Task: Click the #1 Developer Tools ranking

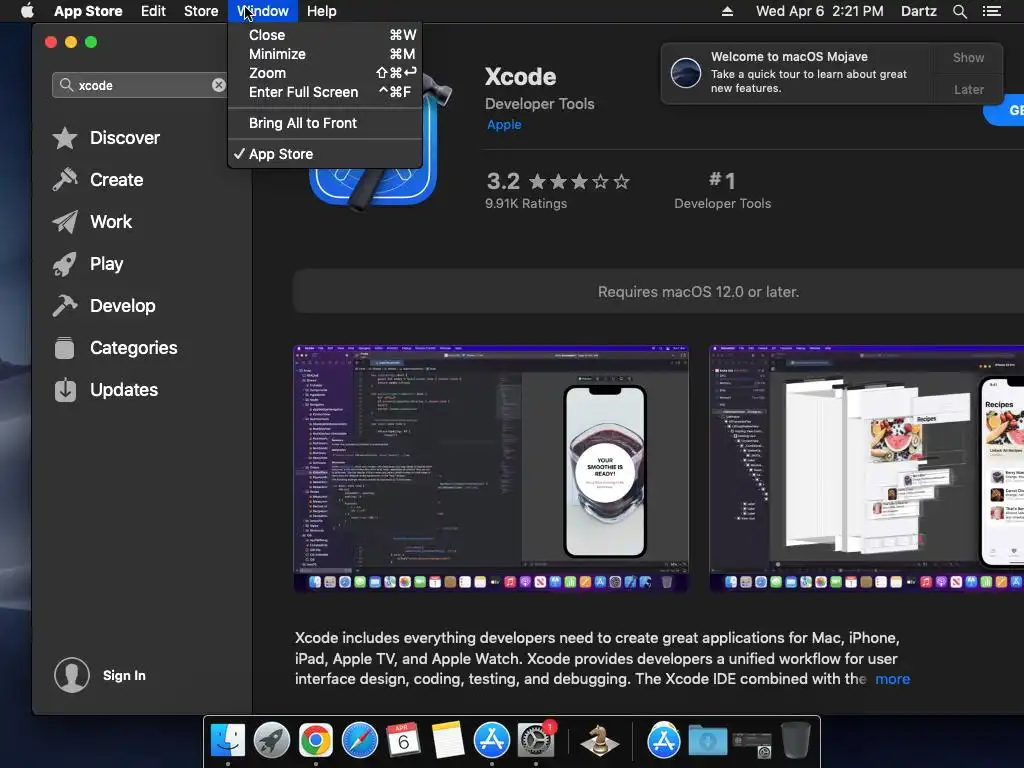Action: coord(722,189)
